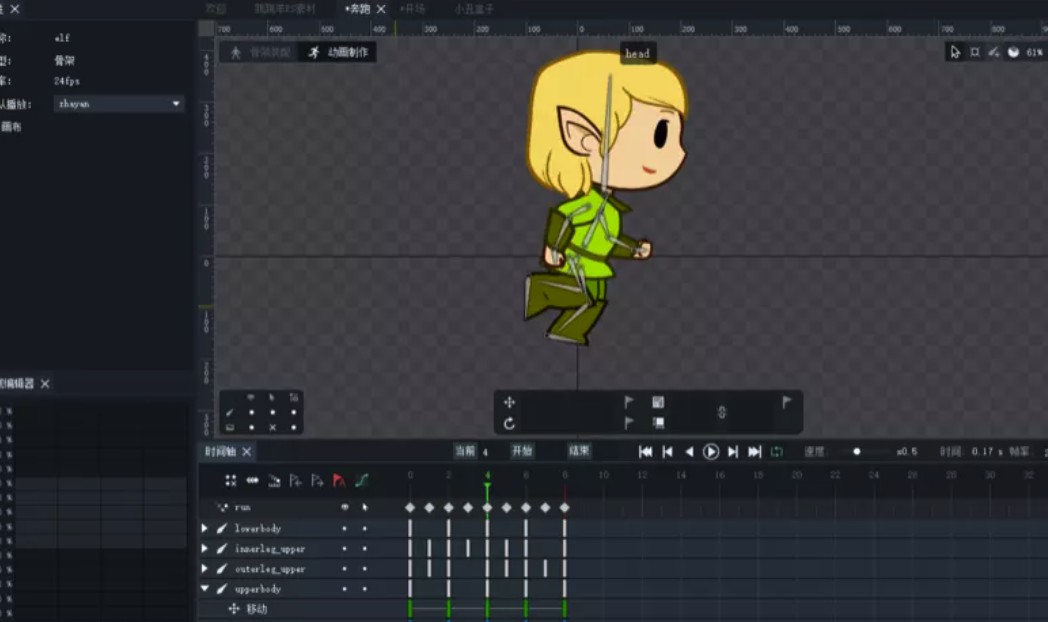1048x622 pixels.
Task: Play the animation backward
Action: point(689,452)
